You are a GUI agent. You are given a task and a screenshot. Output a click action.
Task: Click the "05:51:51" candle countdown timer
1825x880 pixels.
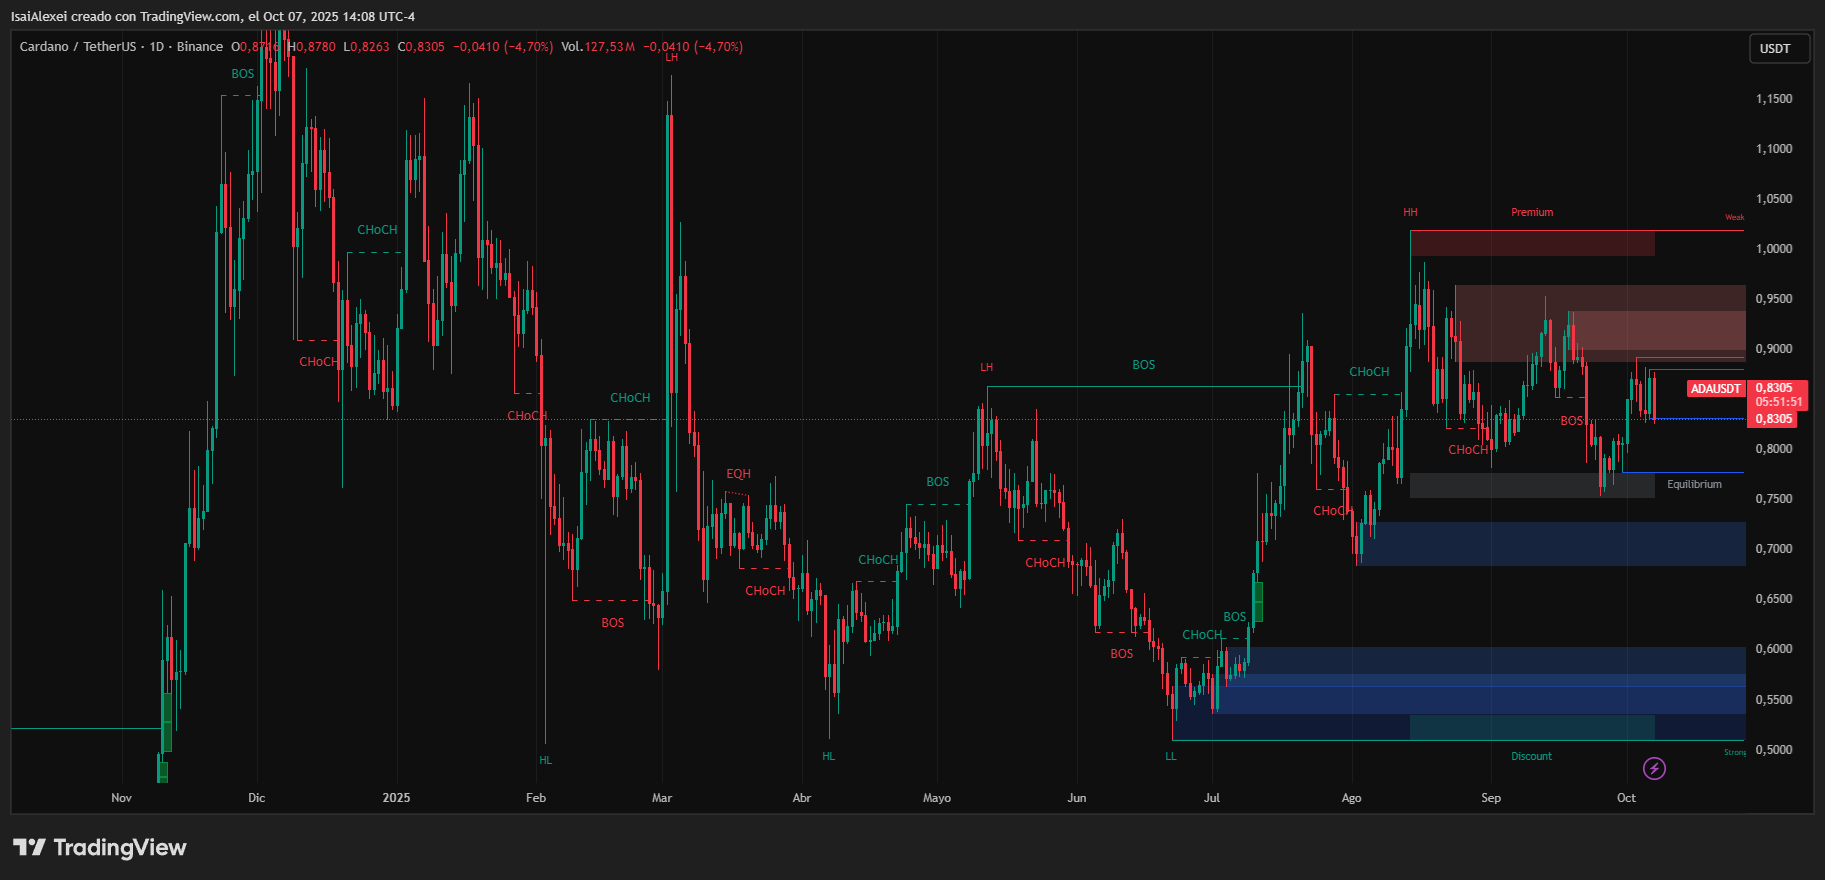1779,402
